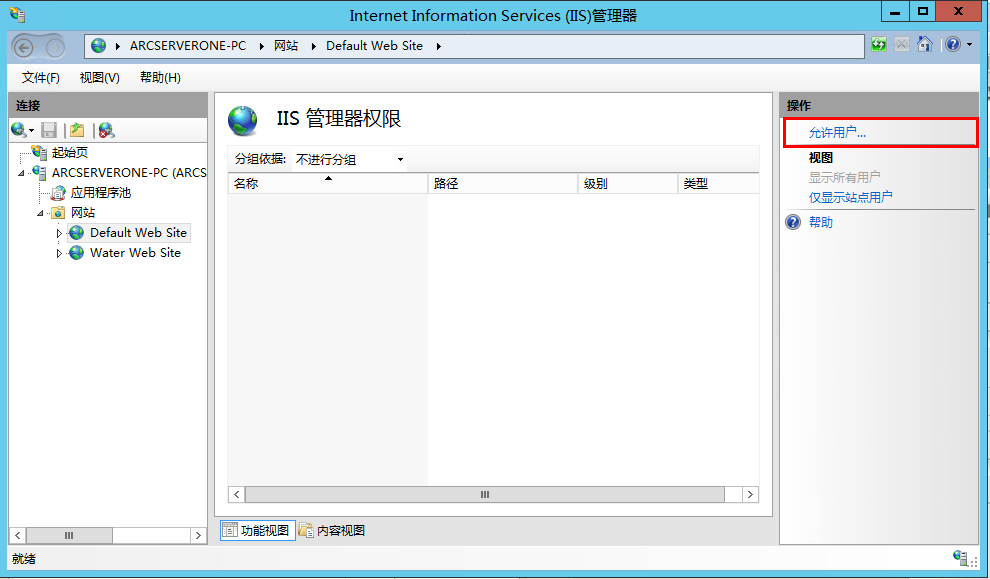This screenshot has width=990, height=579.
Task: Click the Save floppy-disk icon in Connections toolbar
Action: 49,130
